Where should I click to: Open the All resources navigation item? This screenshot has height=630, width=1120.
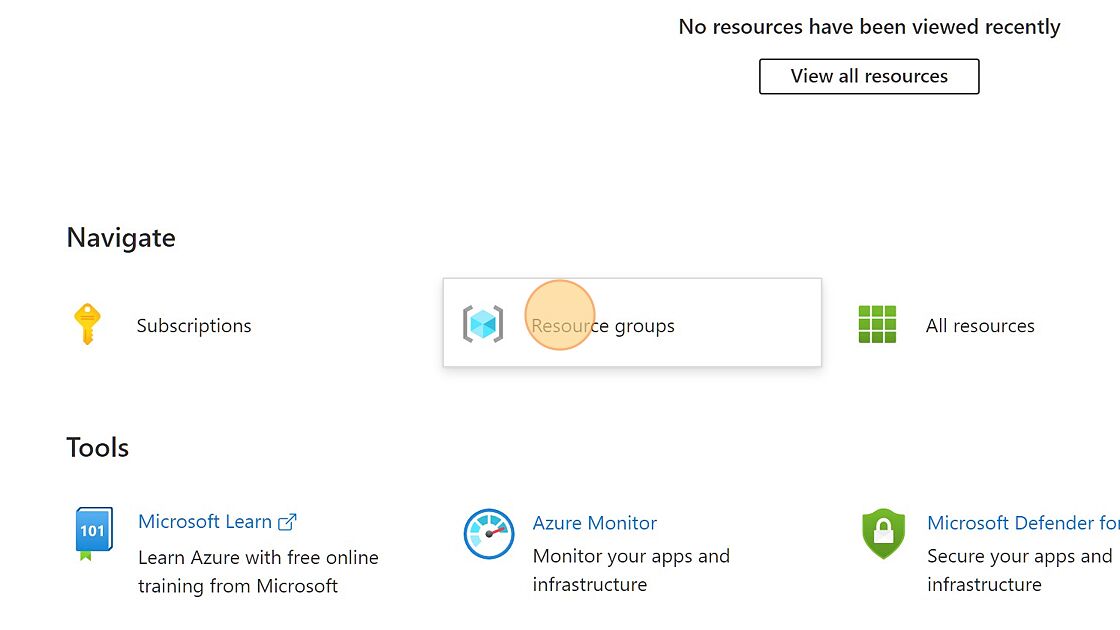(x=980, y=326)
